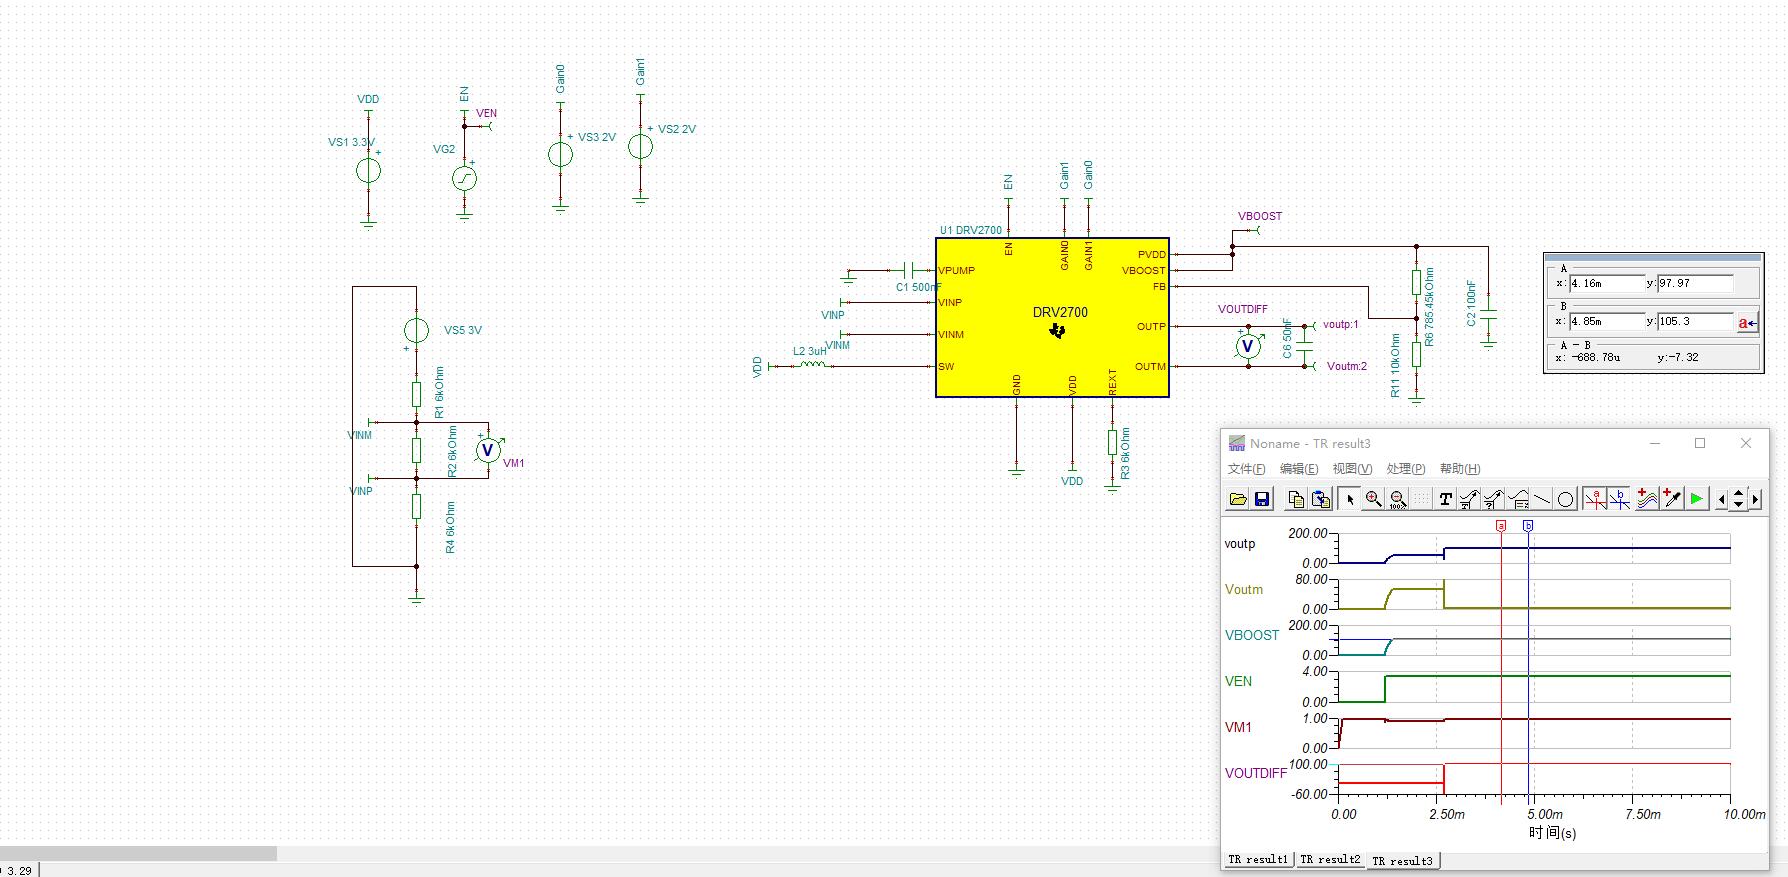
Task: Select the VG2 signal generator symbol
Action: click(464, 179)
